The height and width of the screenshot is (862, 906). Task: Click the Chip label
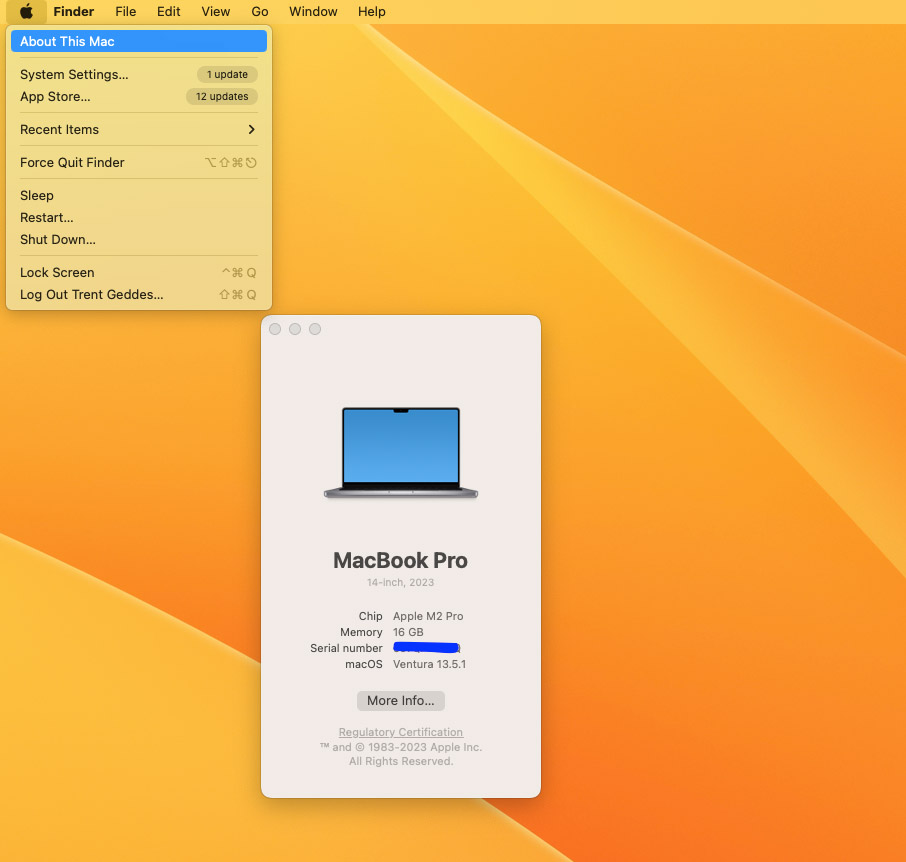pyautogui.click(x=370, y=616)
